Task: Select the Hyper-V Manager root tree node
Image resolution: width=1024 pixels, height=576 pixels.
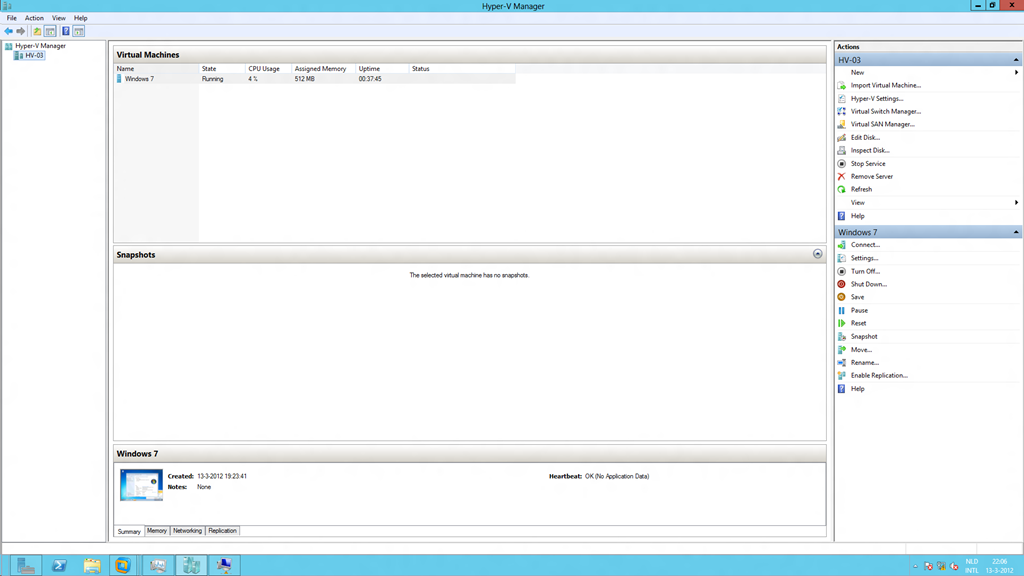Action: click(40, 46)
